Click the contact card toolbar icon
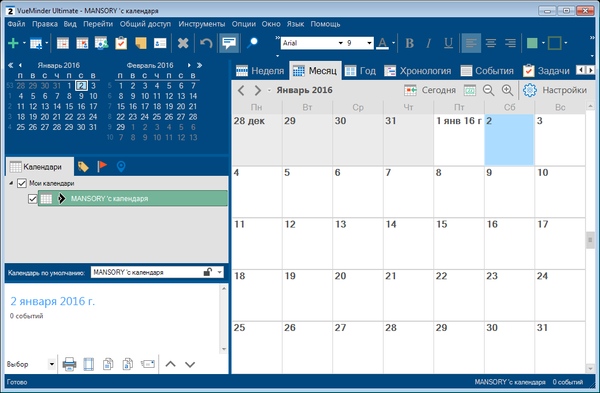The width and height of the screenshot is (600, 393). (x=160, y=43)
